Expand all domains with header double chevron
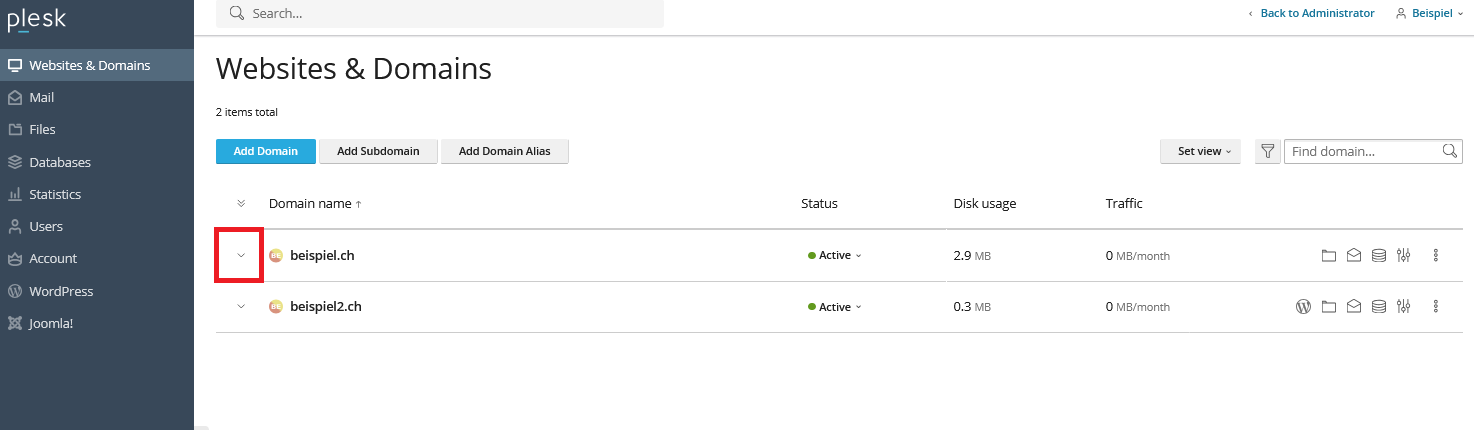This screenshot has height=430, width=1474. point(240,204)
